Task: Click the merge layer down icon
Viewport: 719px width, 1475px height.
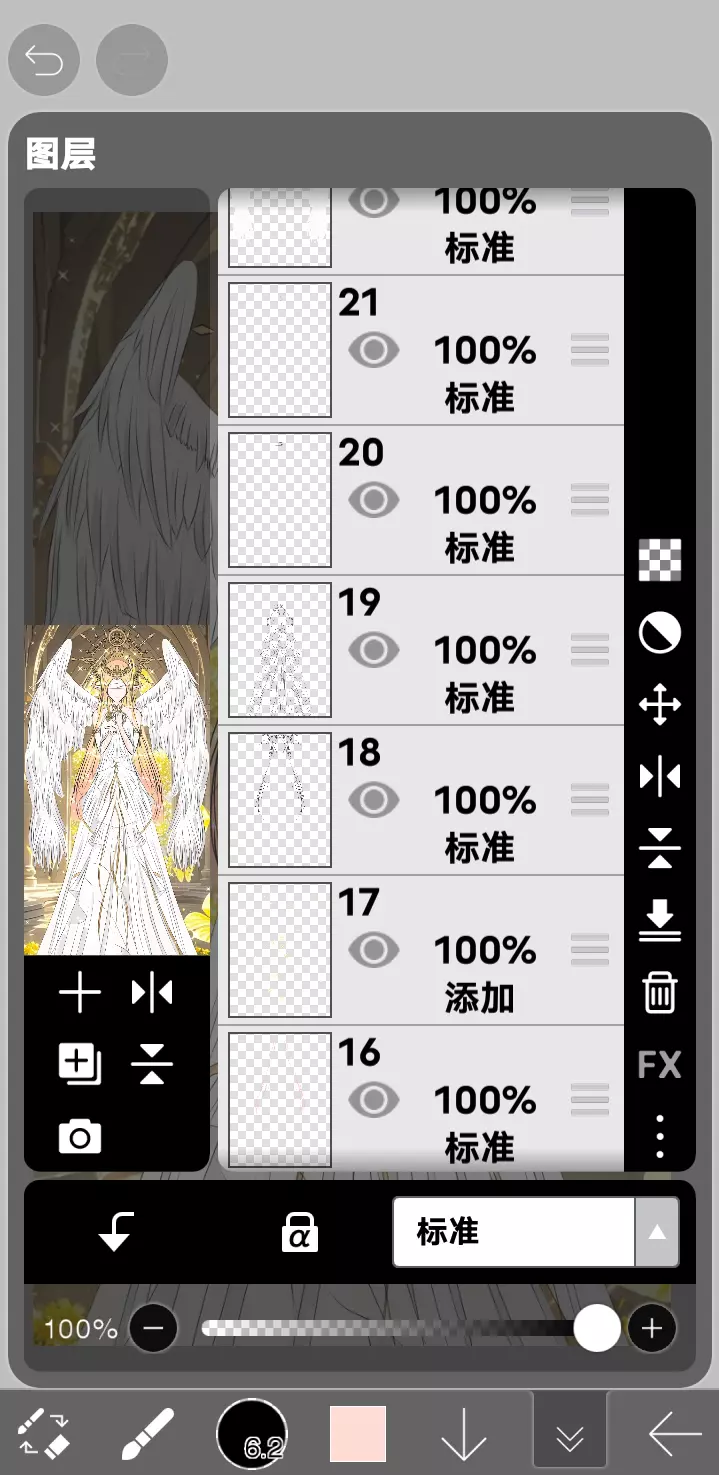Action: 660,920
